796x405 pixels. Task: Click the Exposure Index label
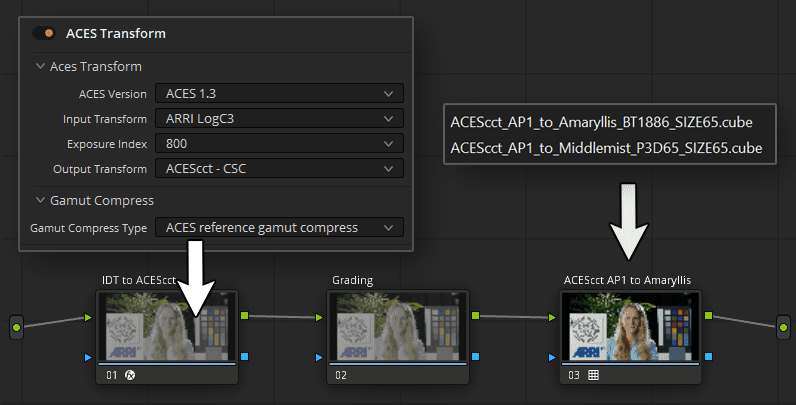point(107,144)
